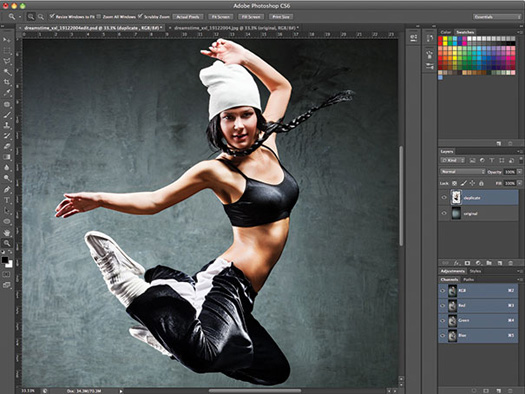Image resolution: width=525 pixels, height=394 pixels.
Task: Select the Dodge tool
Action: [7, 178]
